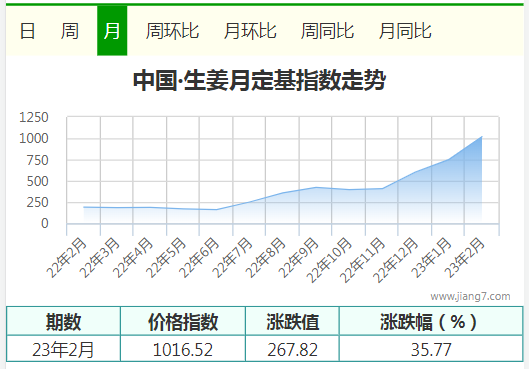The height and width of the screenshot is (369, 529).
Task: Open the 月环比 tab
Action: click(x=250, y=31)
